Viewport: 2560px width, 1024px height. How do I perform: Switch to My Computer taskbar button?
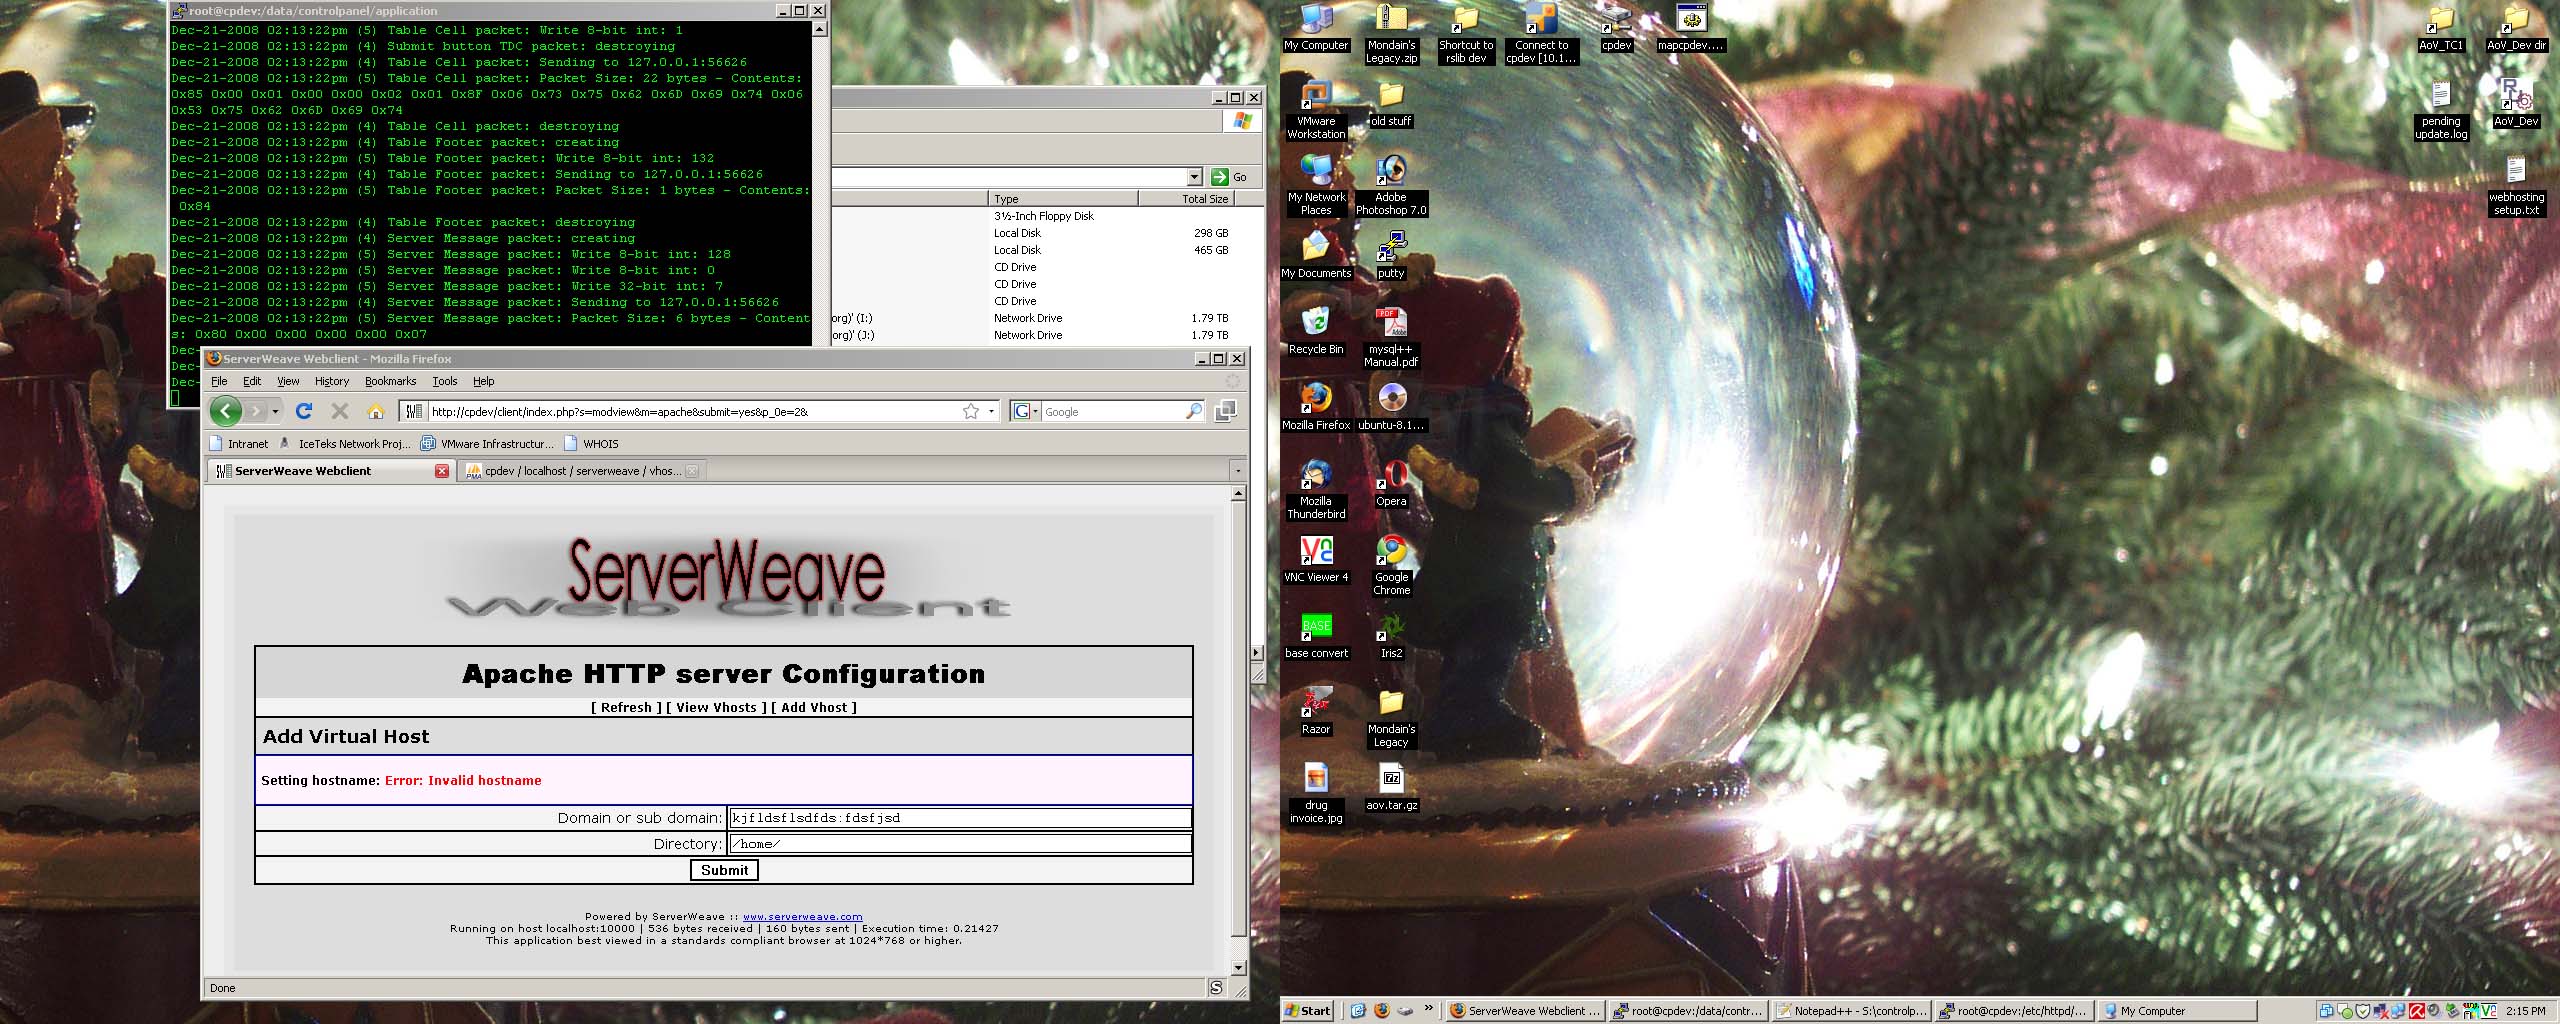click(x=2176, y=1011)
